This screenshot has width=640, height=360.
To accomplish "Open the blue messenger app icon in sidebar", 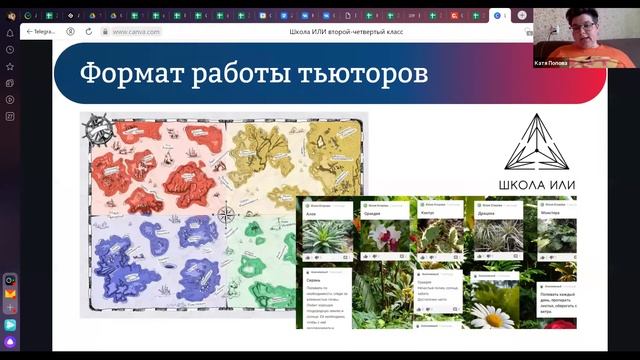I will click(10, 325).
